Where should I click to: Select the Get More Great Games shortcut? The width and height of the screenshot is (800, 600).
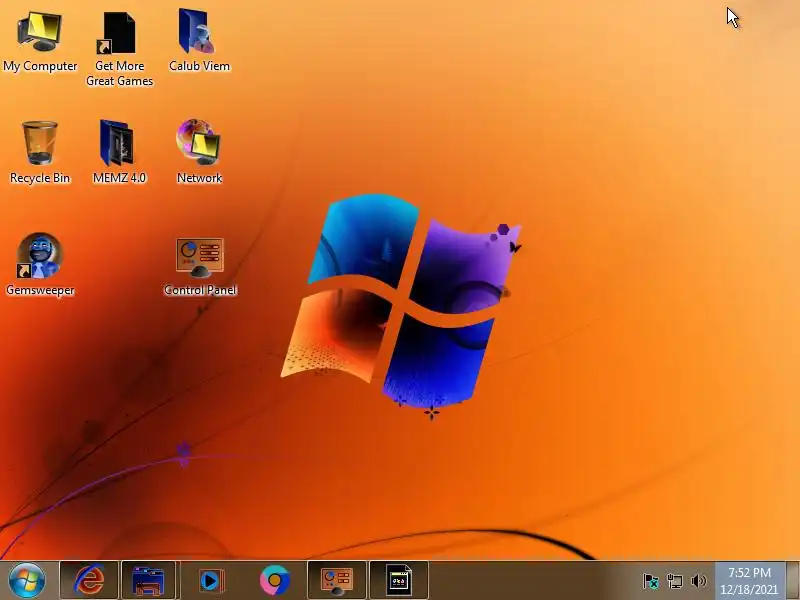(119, 49)
